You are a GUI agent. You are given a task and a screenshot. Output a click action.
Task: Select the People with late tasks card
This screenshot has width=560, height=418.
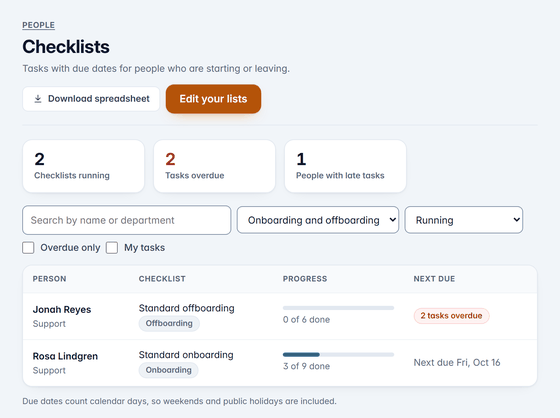point(345,166)
